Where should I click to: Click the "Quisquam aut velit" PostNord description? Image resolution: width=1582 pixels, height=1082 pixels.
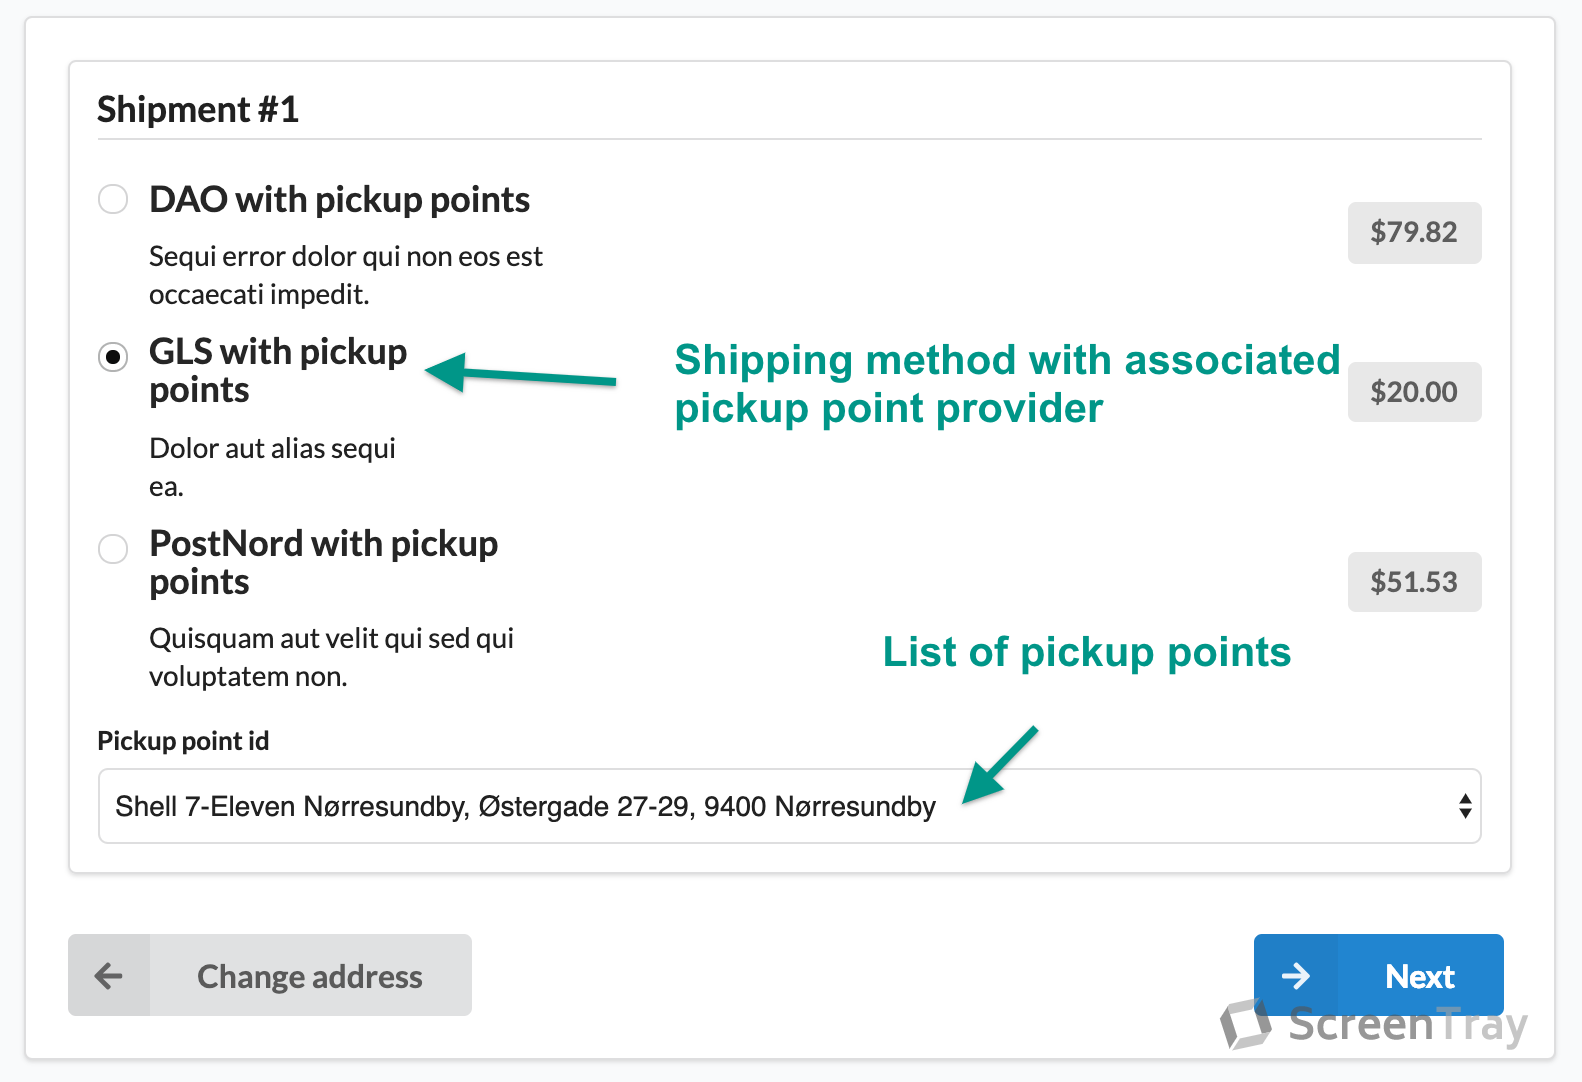pos(330,657)
